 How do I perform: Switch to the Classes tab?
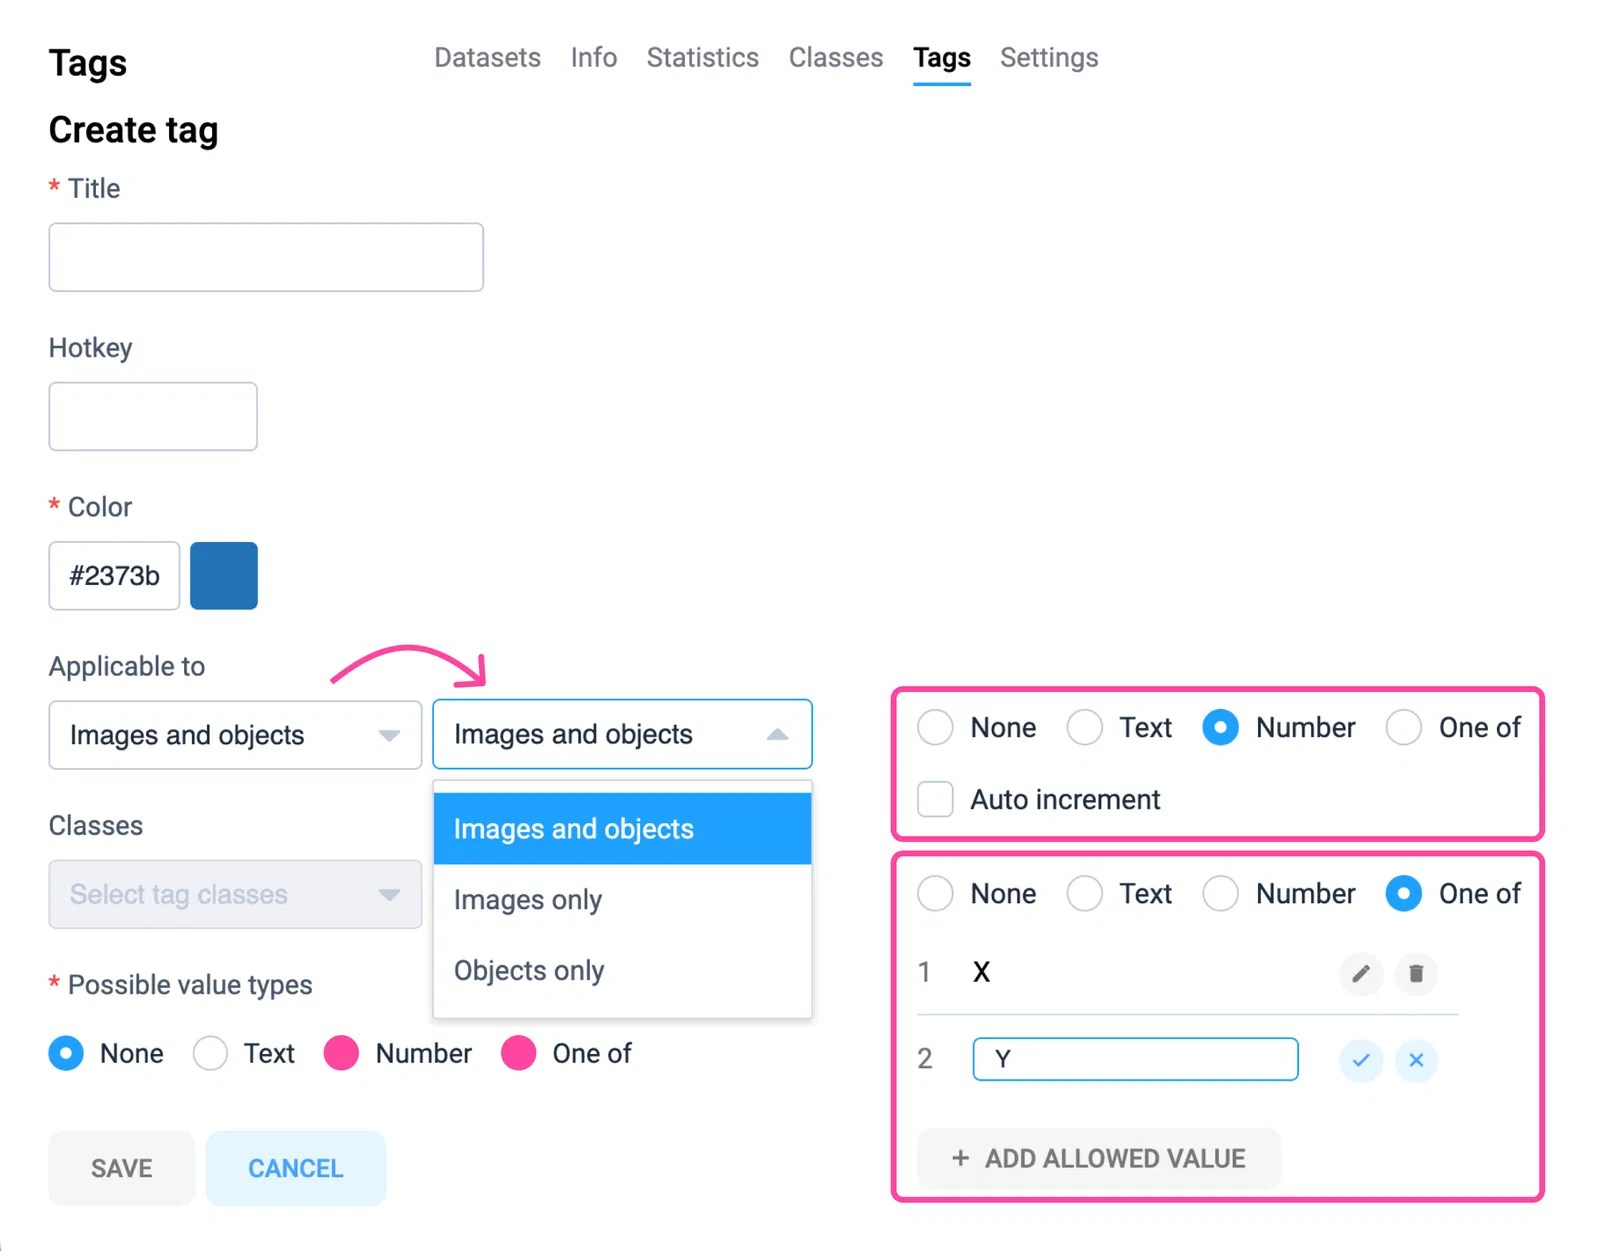point(835,57)
